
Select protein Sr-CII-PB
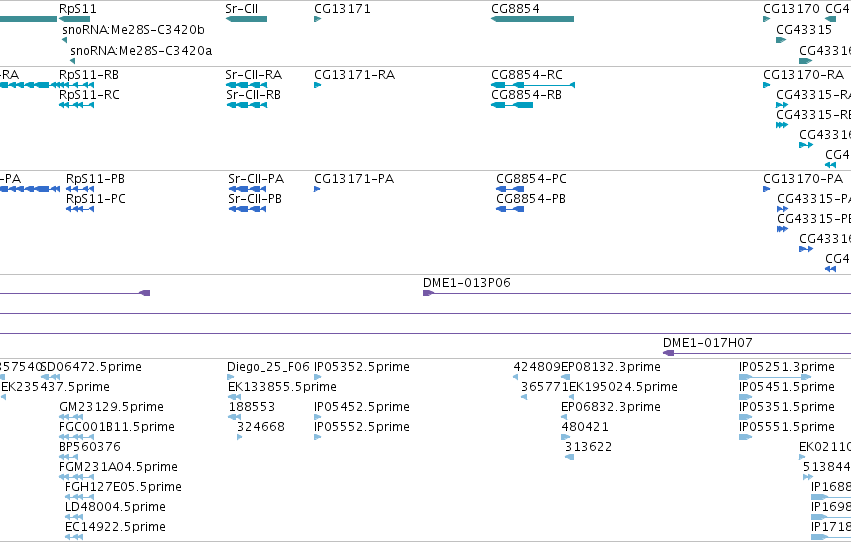tap(255, 199)
